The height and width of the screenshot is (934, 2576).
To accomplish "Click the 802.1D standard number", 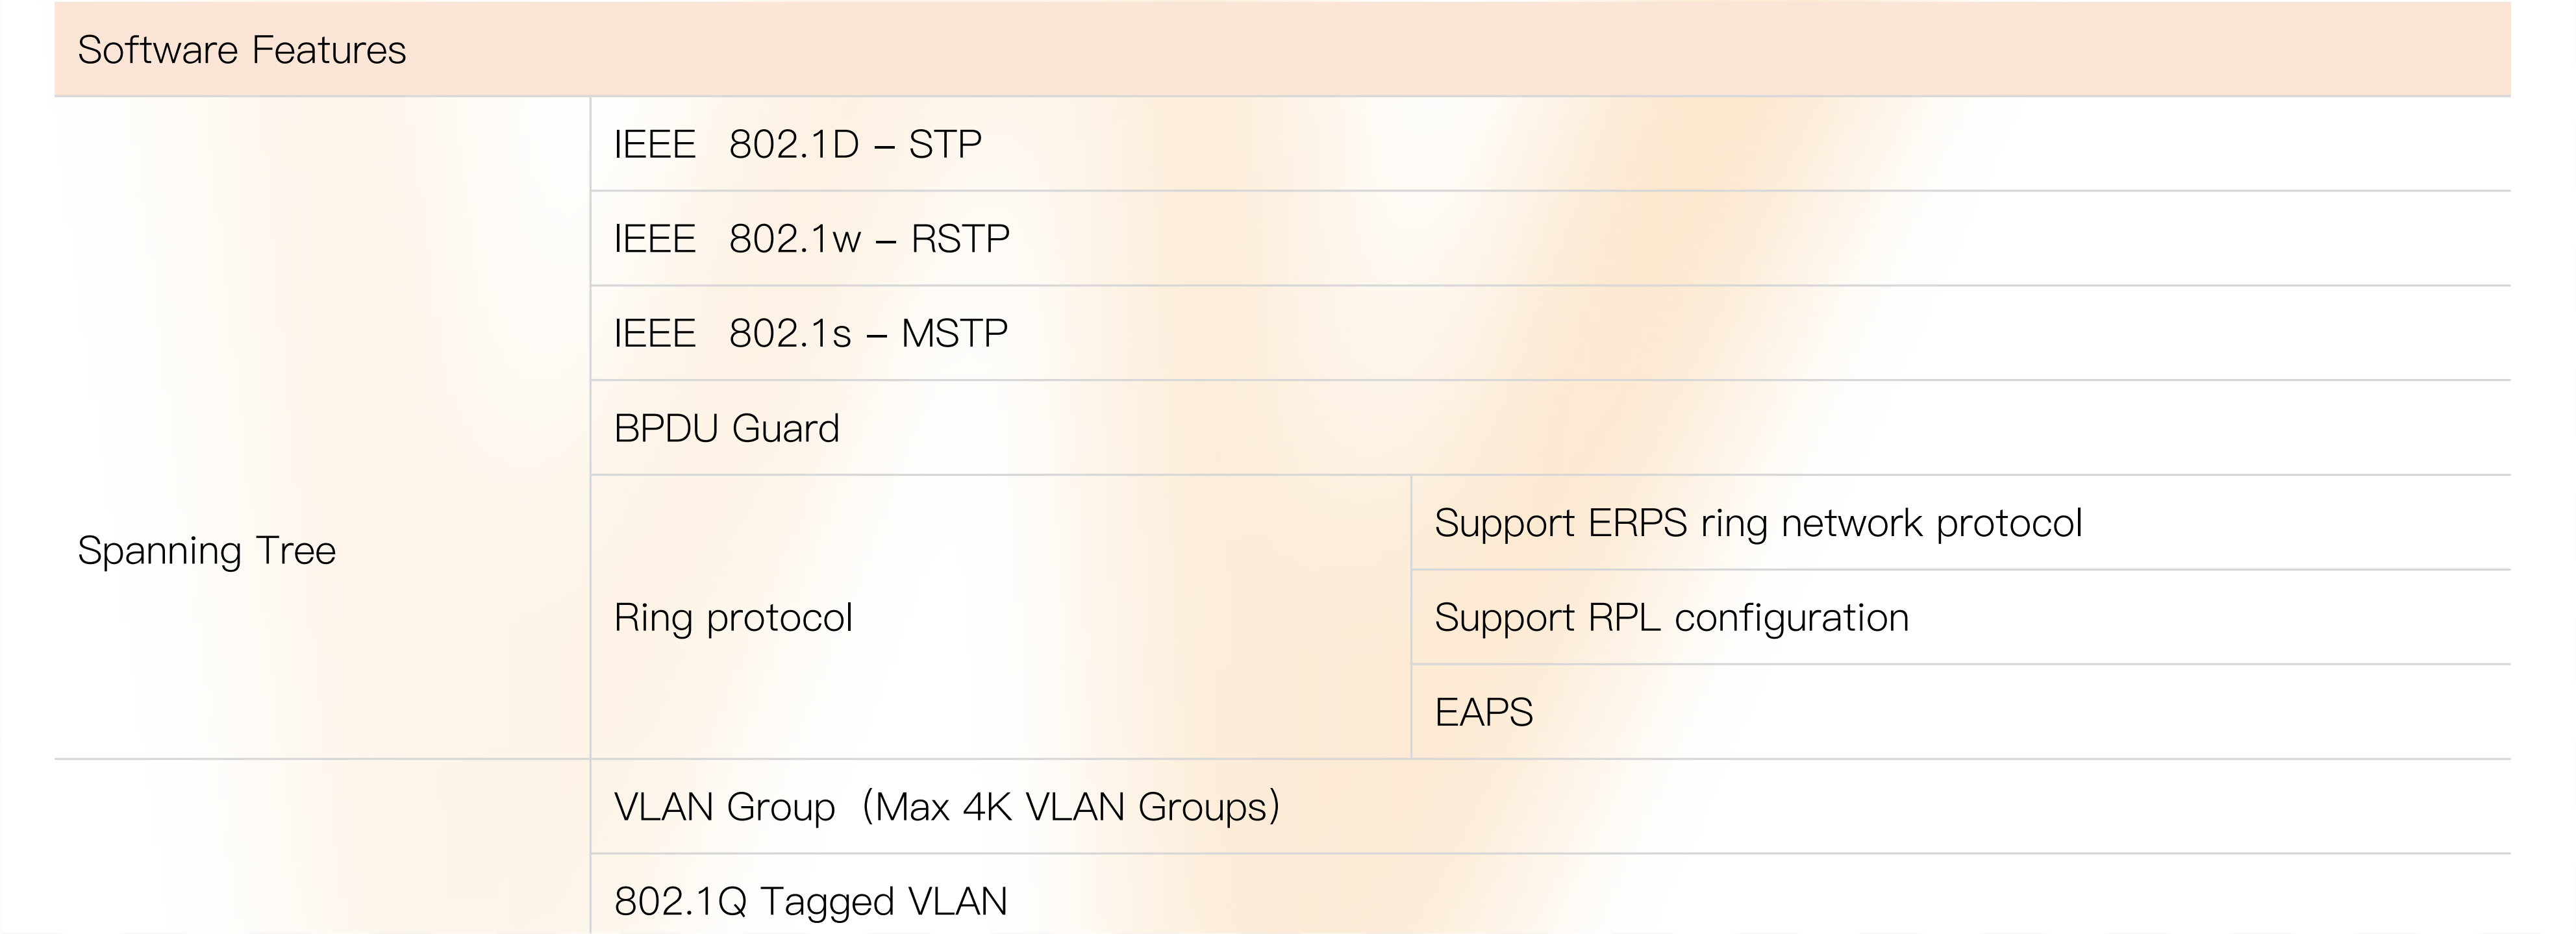I will 794,145.
